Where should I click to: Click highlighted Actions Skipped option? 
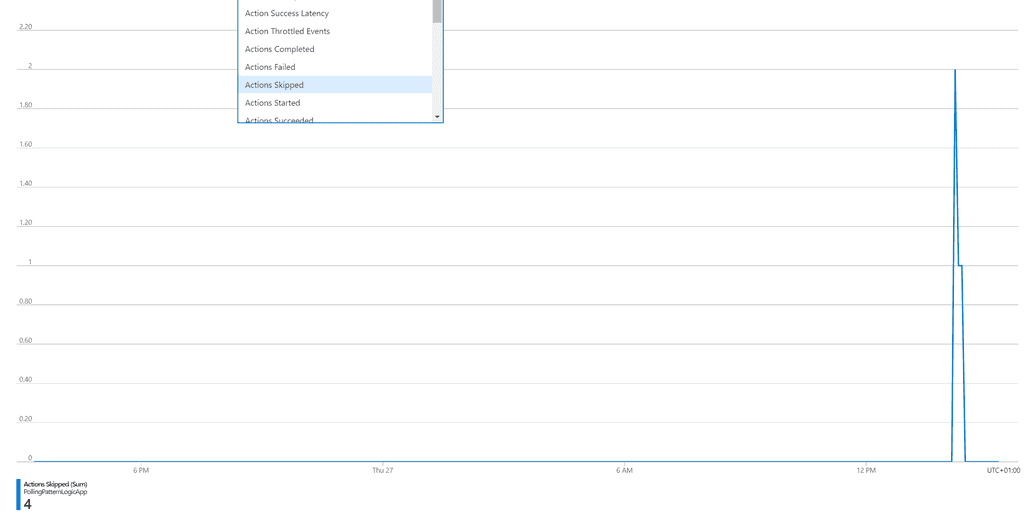coord(274,85)
